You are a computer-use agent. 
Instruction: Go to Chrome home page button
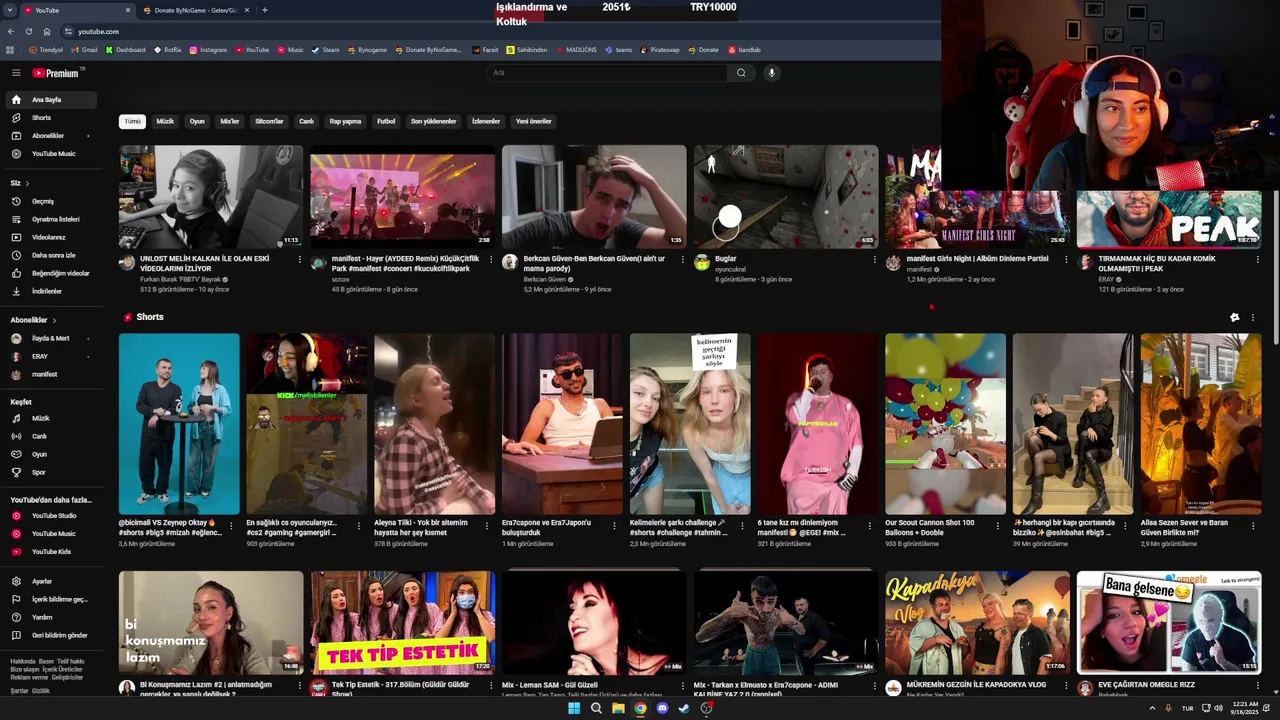[46, 31]
